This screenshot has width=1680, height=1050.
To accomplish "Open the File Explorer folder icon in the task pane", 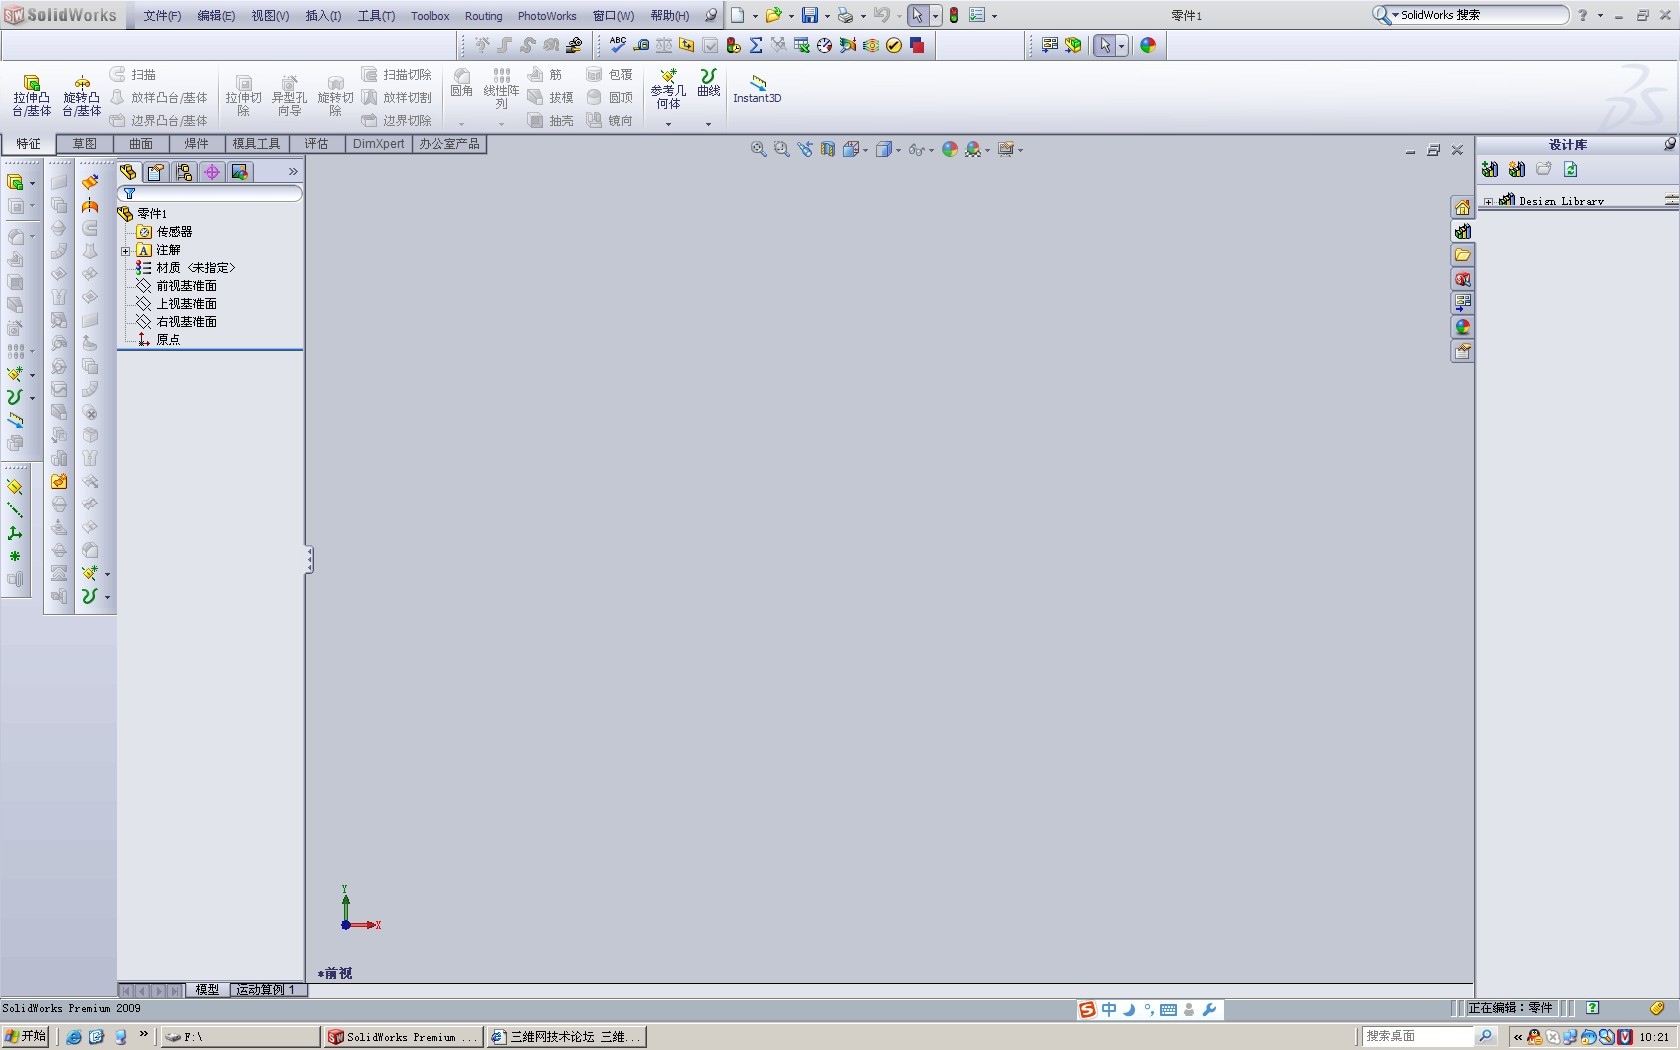I will (x=1462, y=255).
